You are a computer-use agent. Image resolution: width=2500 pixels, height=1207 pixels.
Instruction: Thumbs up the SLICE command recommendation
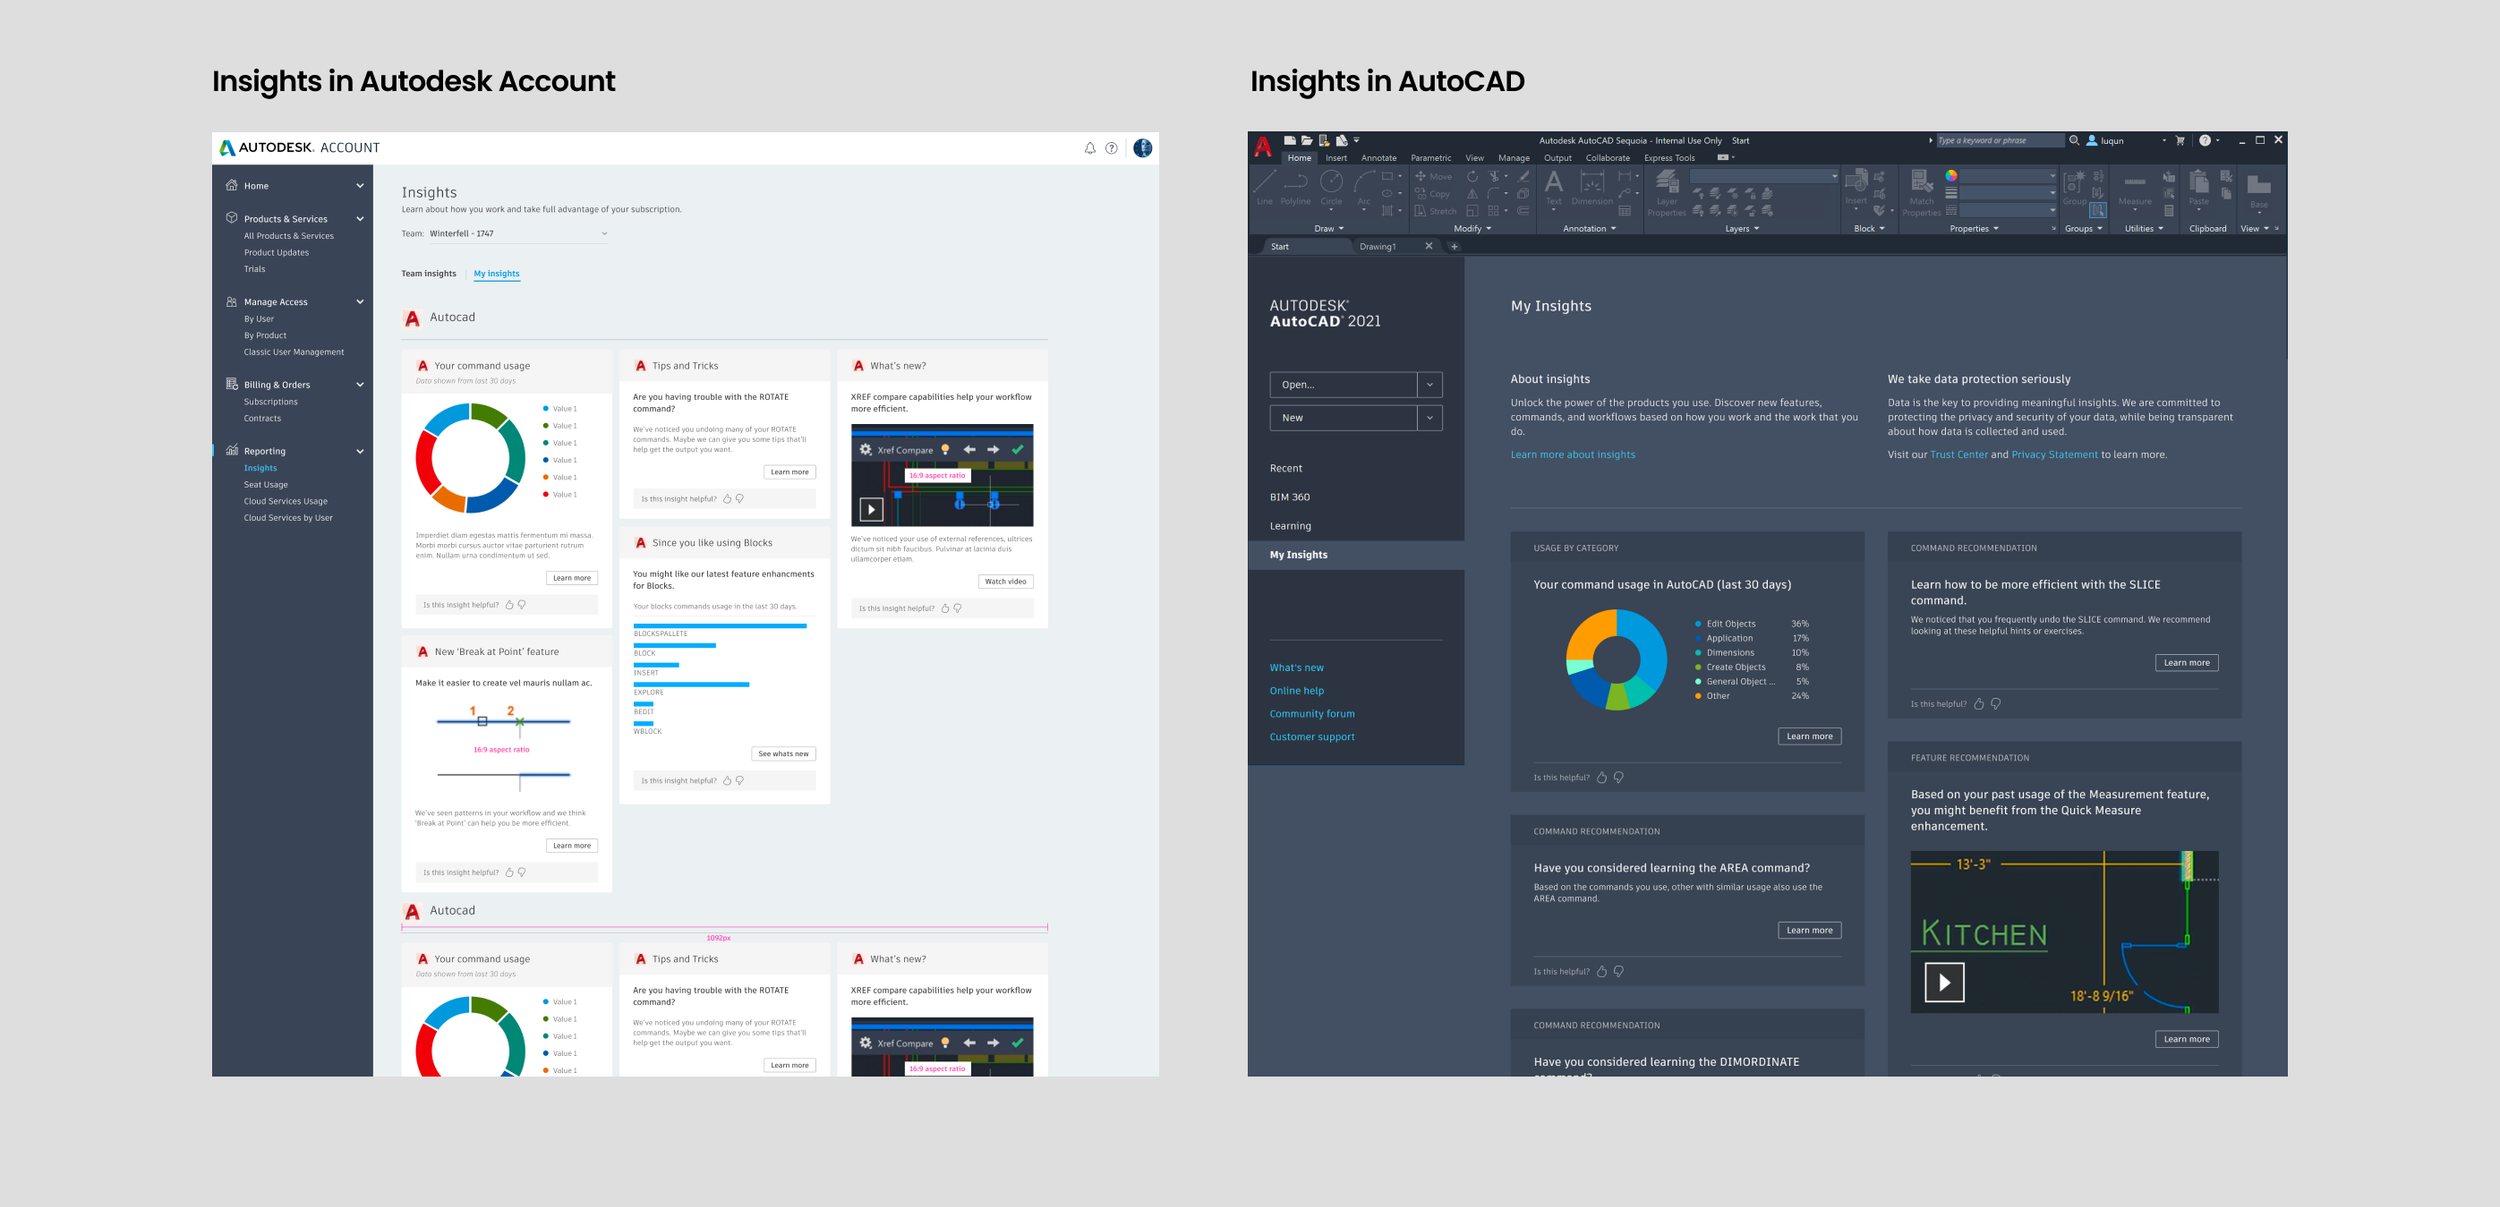(x=1978, y=704)
